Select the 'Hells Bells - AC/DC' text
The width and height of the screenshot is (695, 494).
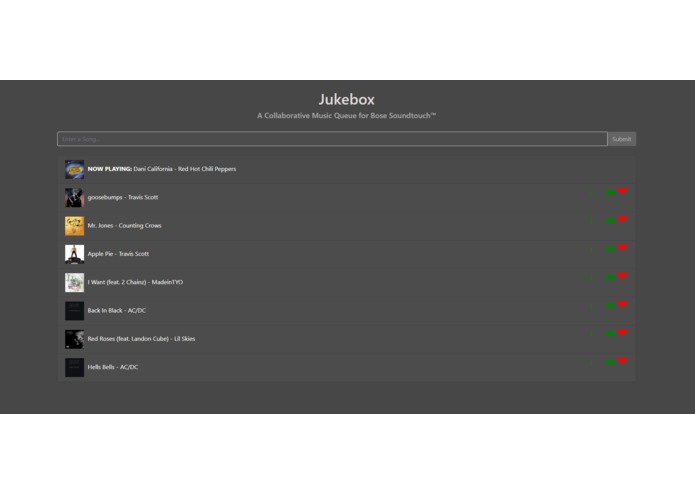click(x=113, y=367)
